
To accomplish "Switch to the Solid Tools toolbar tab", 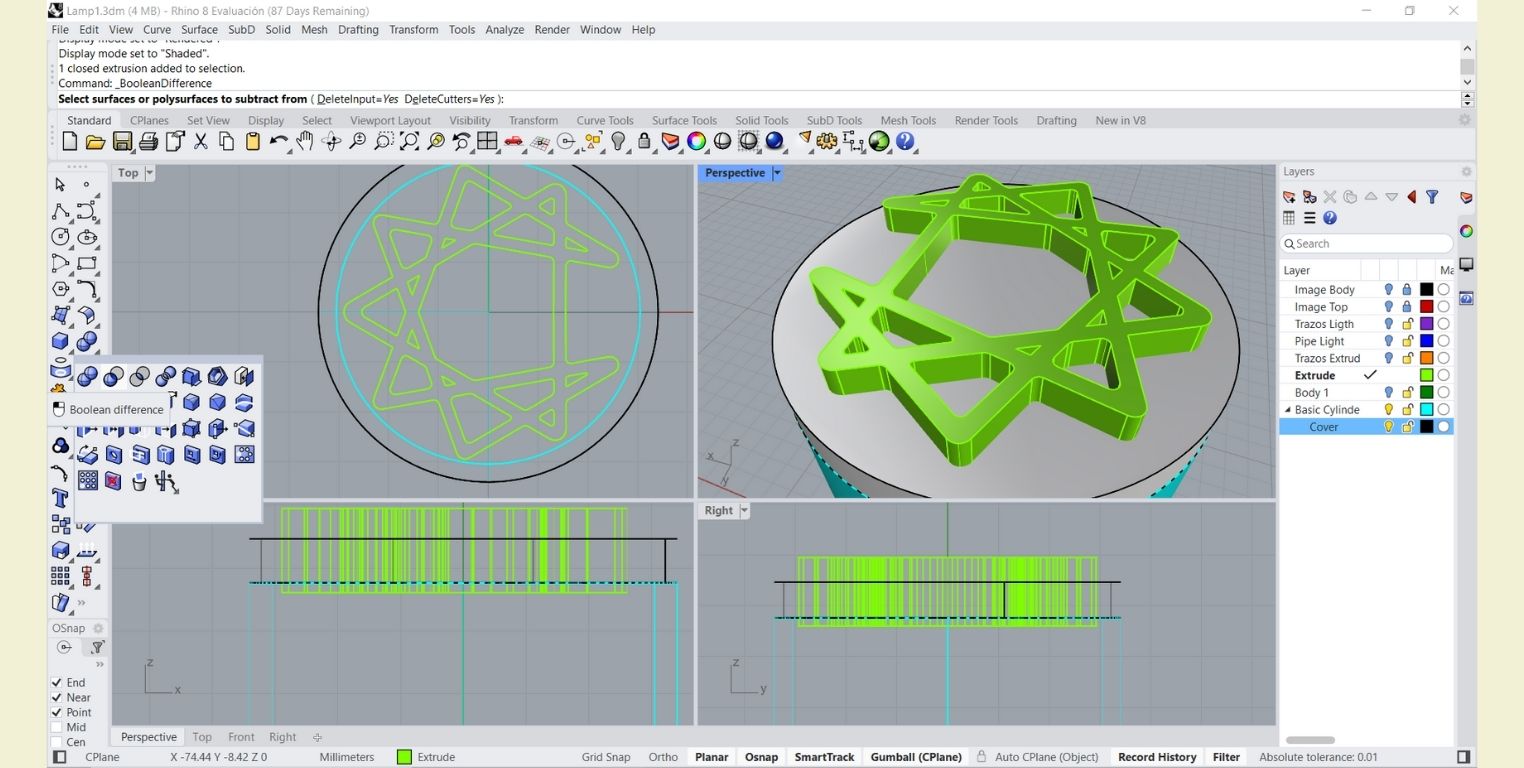I will pyautogui.click(x=762, y=120).
